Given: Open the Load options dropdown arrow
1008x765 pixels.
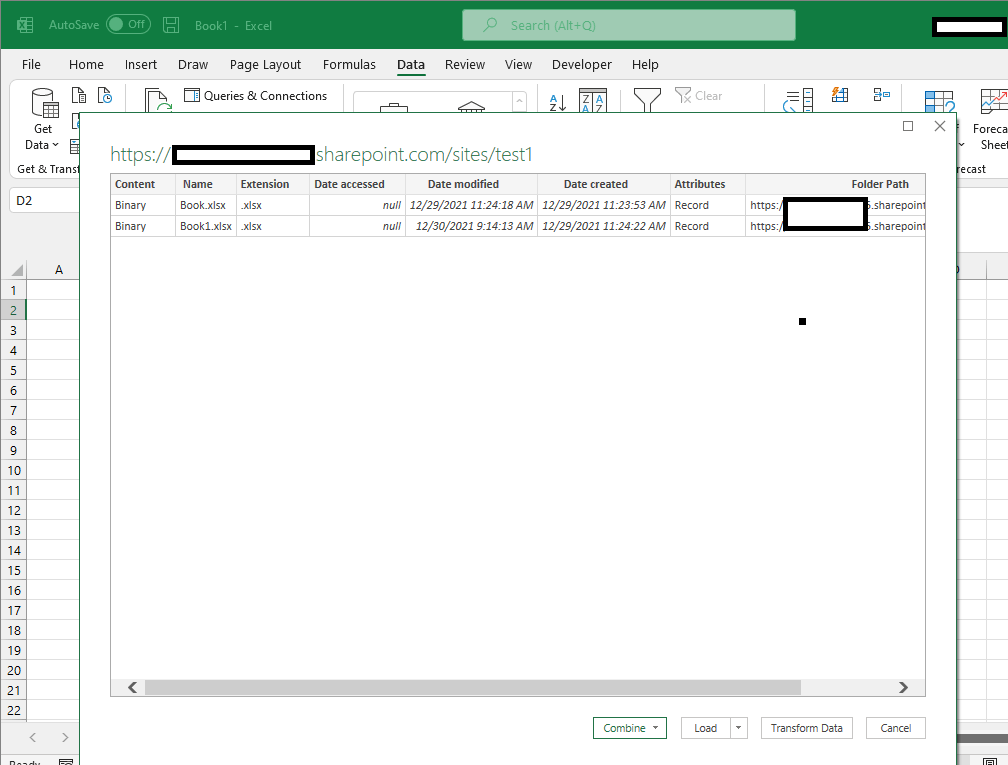Looking at the screenshot, I should 739,728.
